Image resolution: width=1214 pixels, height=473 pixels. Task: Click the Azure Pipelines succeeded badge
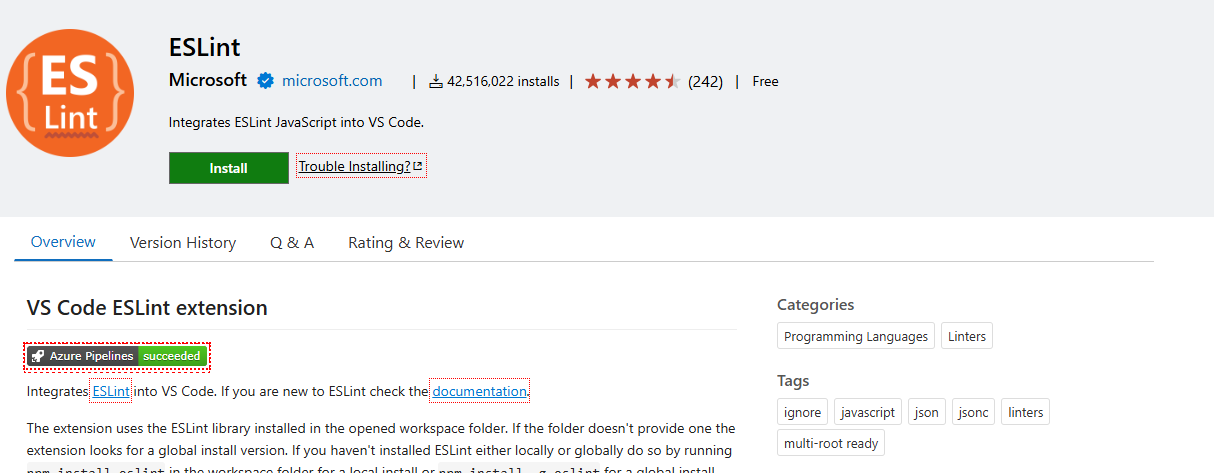118,356
